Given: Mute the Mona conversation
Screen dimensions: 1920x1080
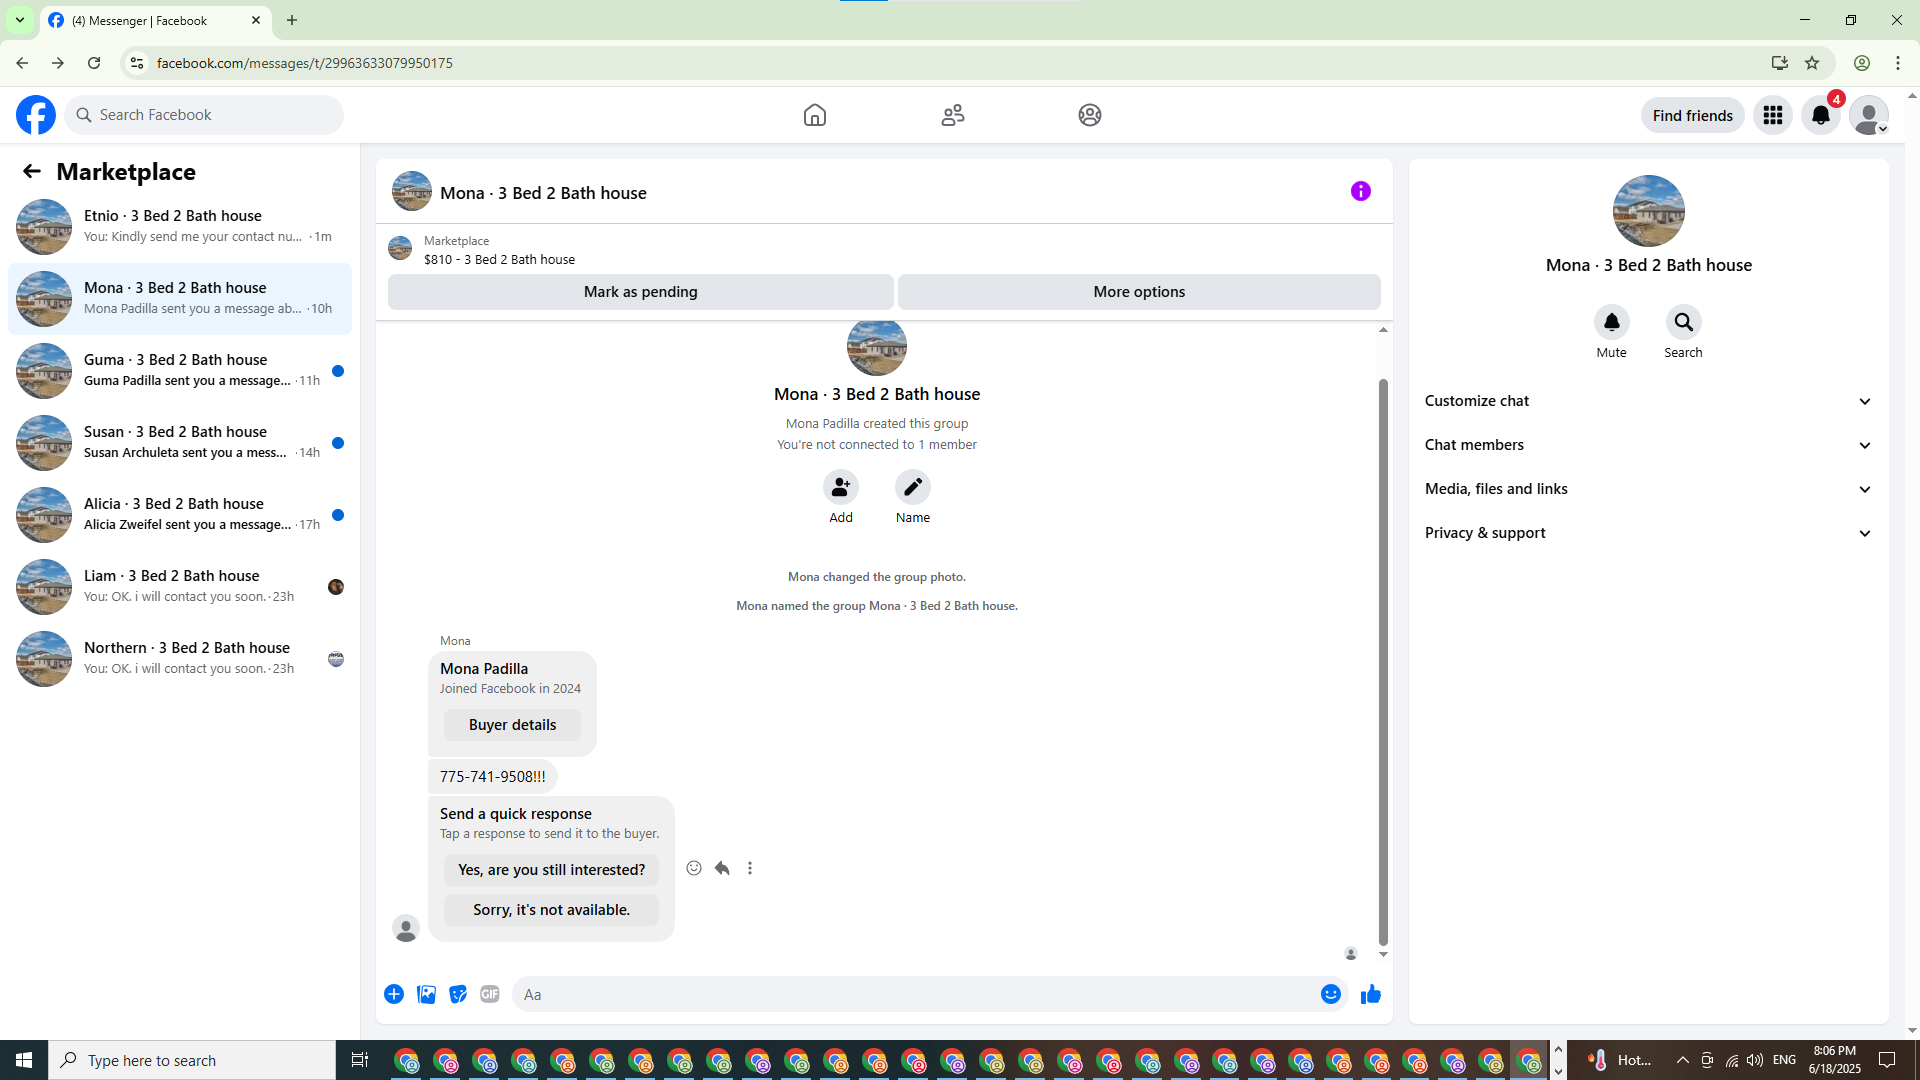Looking at the screenshot, I should coord(1612,322).
